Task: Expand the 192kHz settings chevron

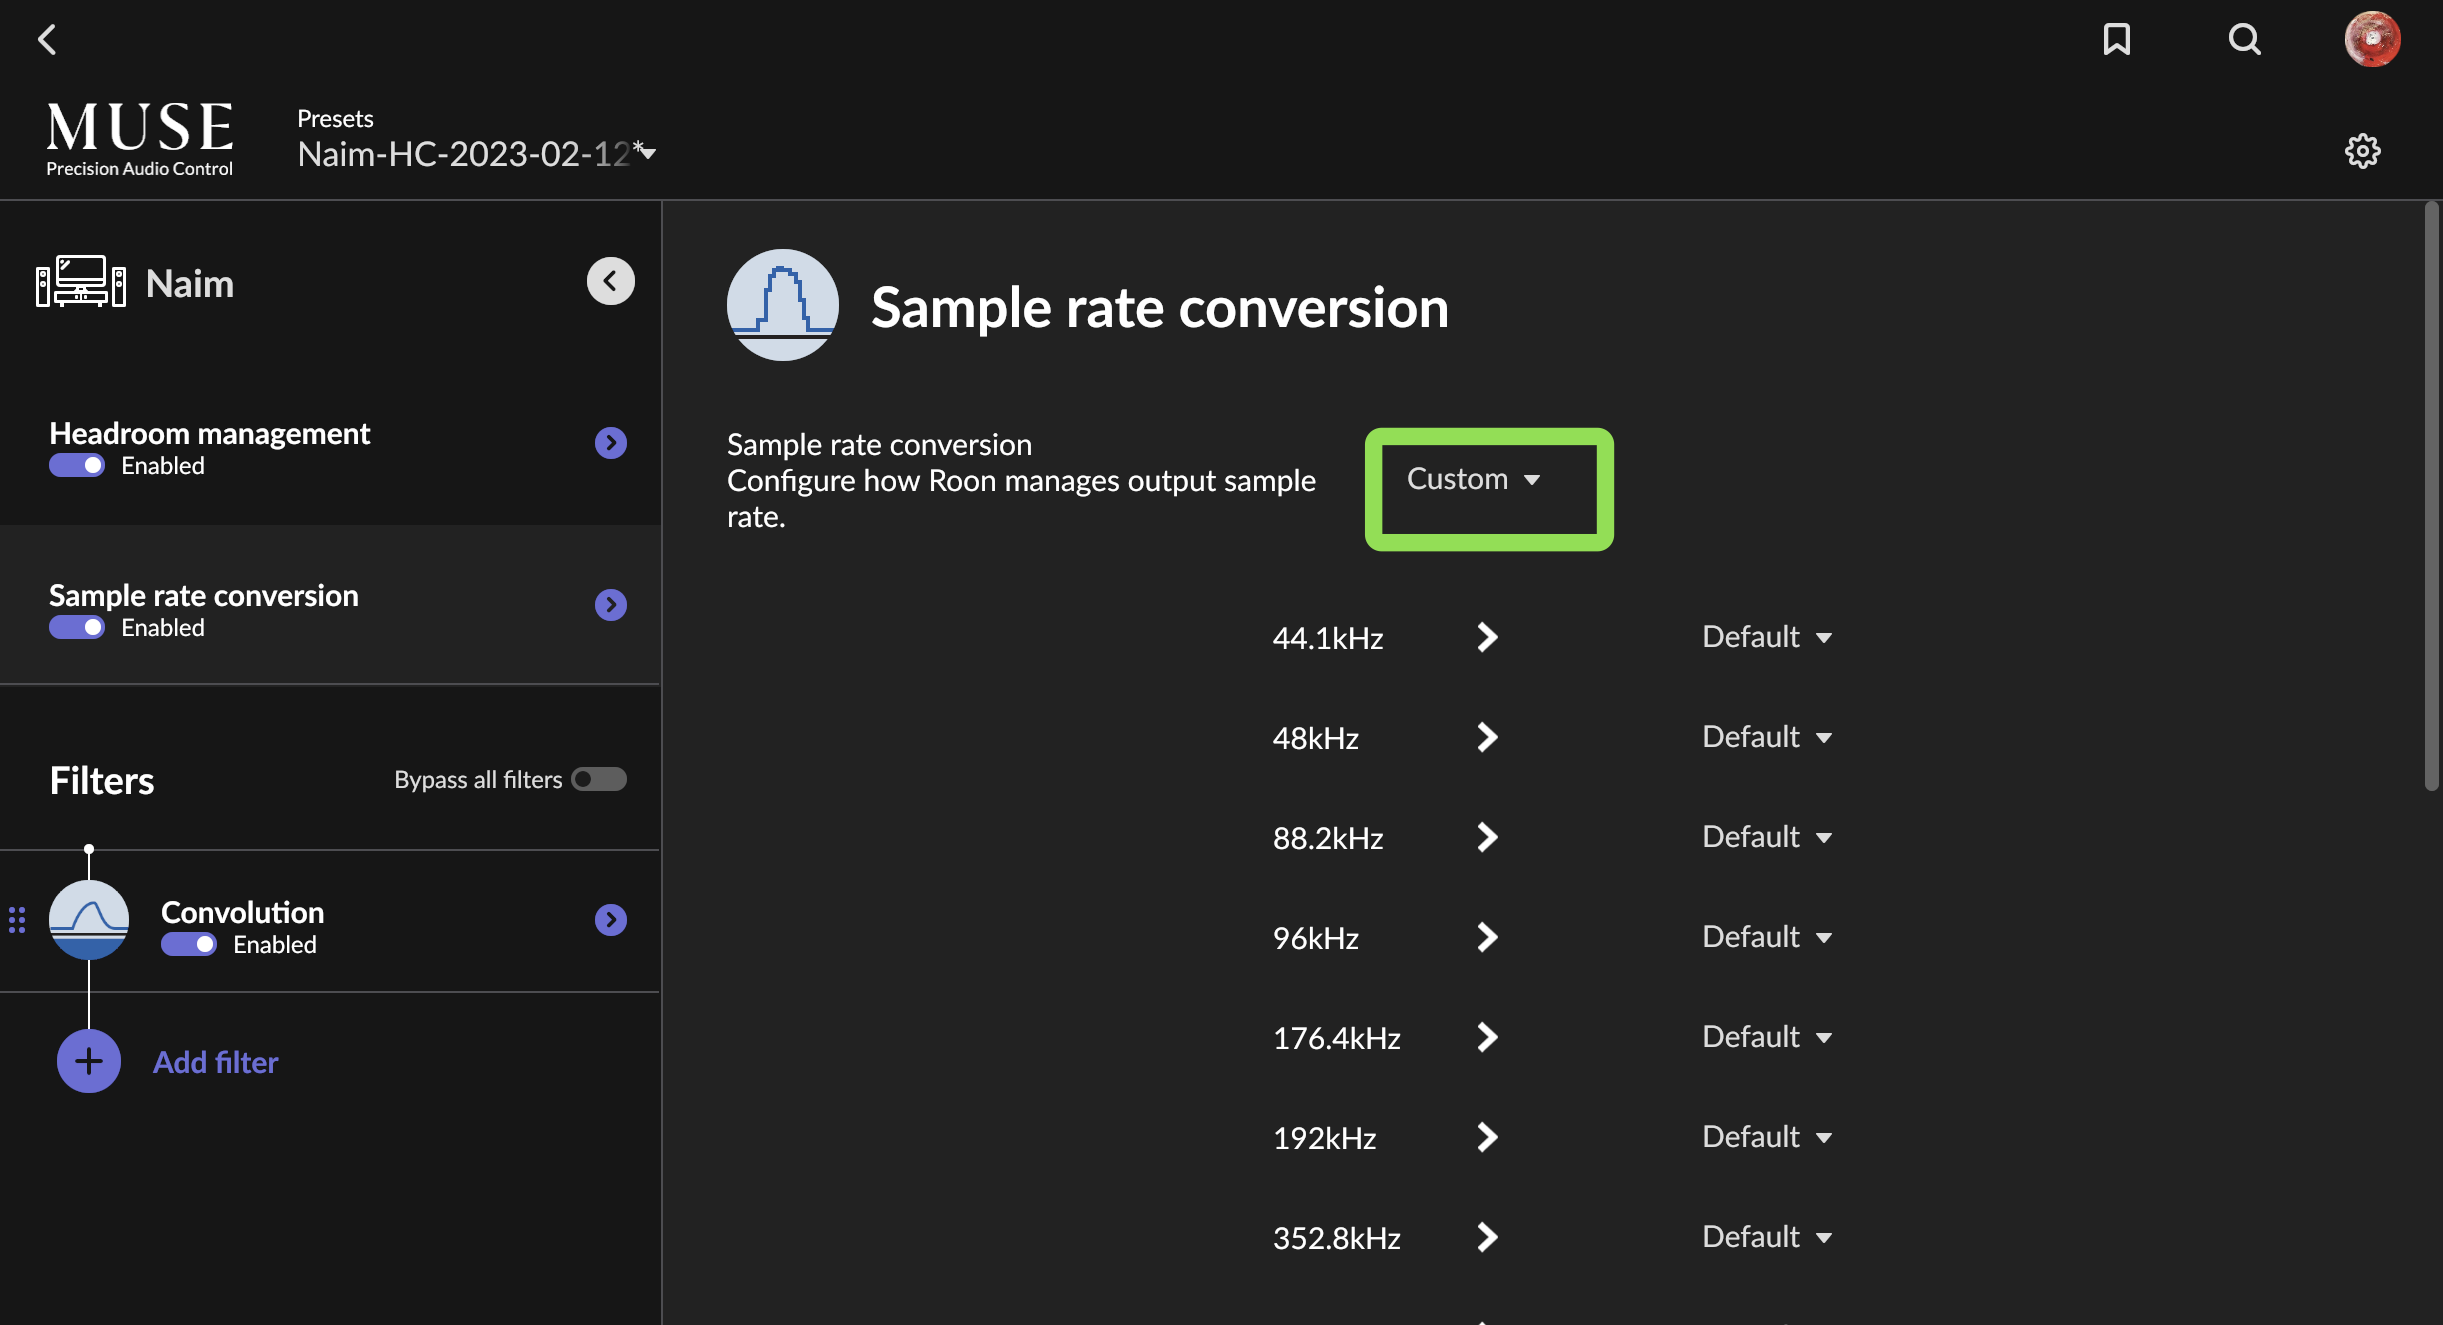Action: click(x=1486, y=1137)
